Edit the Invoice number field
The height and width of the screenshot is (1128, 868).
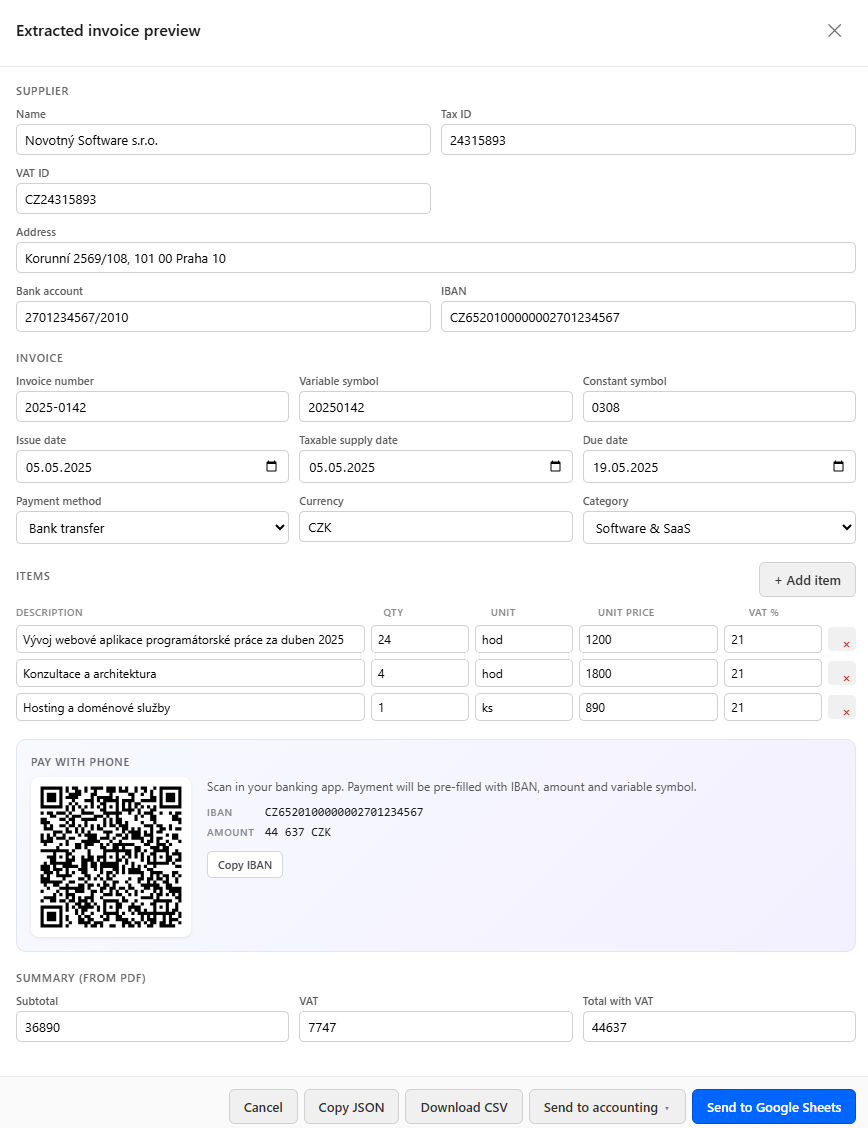point(152,406)
